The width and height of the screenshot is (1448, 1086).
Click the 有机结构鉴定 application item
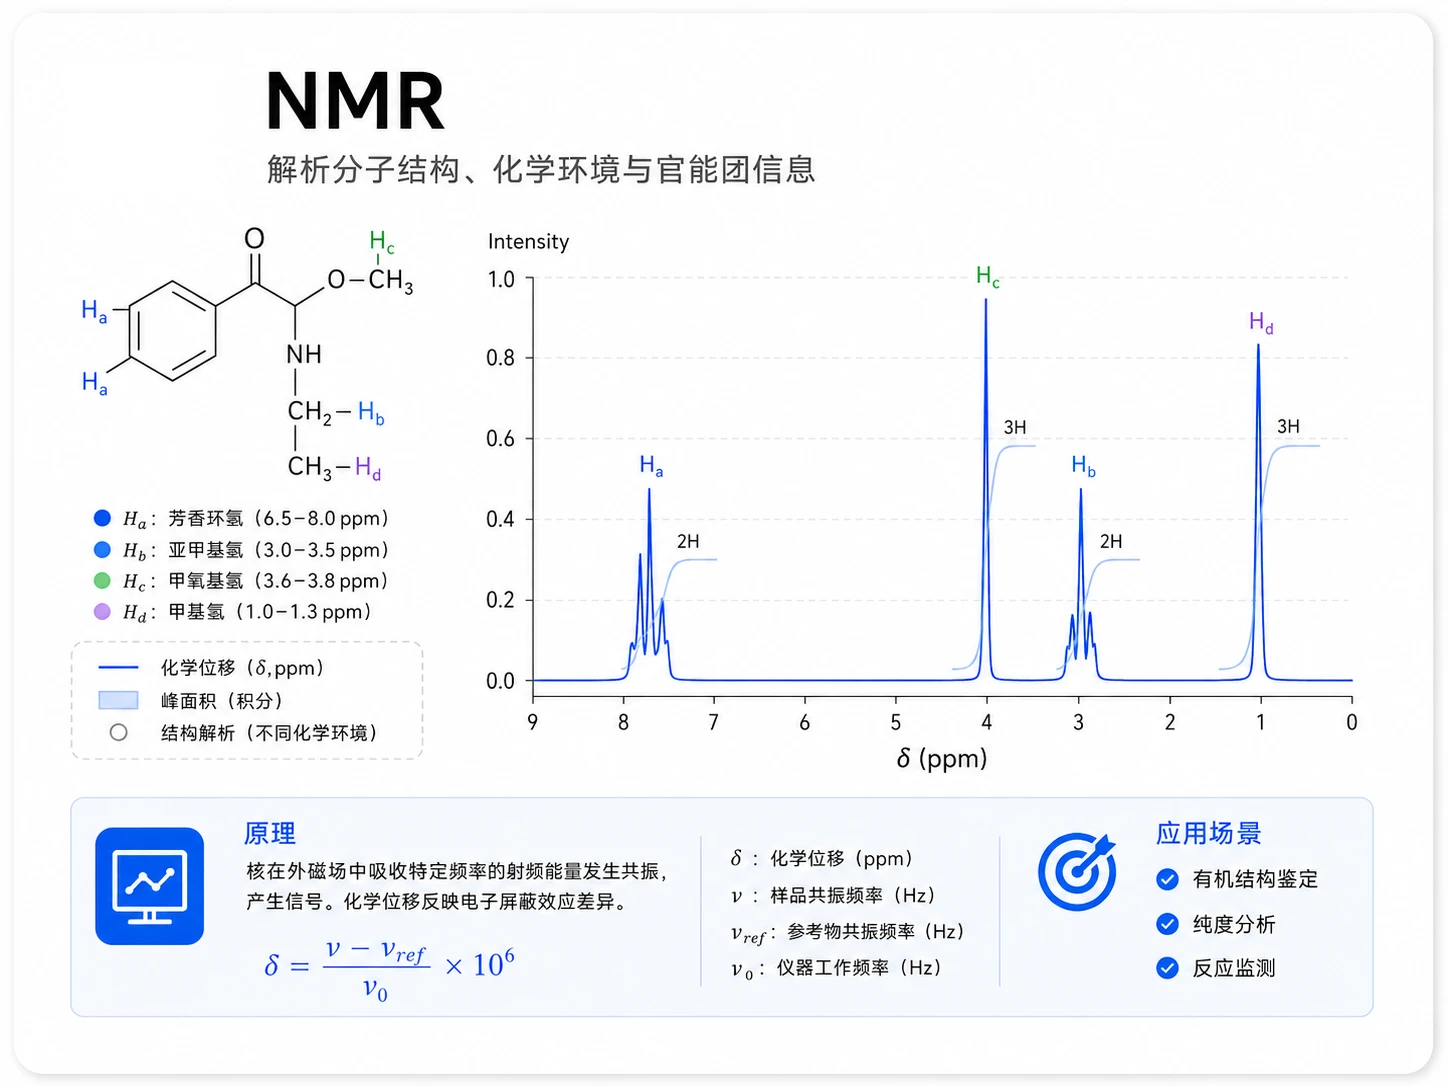(1255, 879)
